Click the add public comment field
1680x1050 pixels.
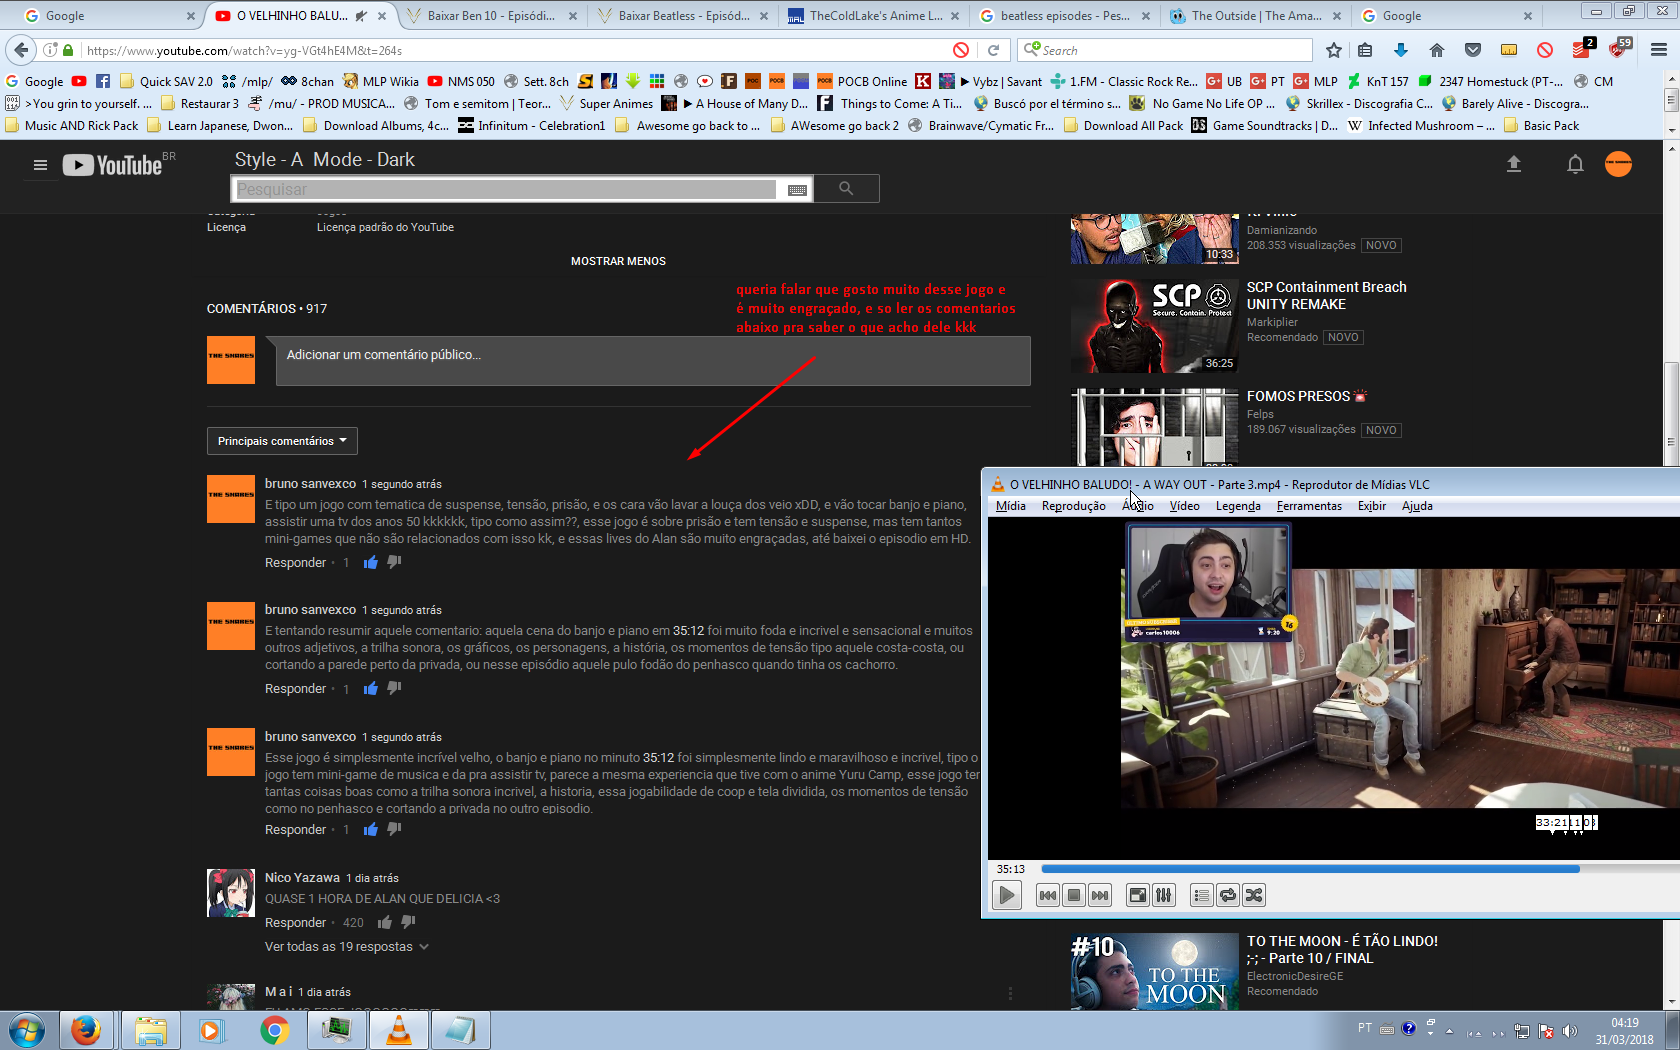coord(652,356)
